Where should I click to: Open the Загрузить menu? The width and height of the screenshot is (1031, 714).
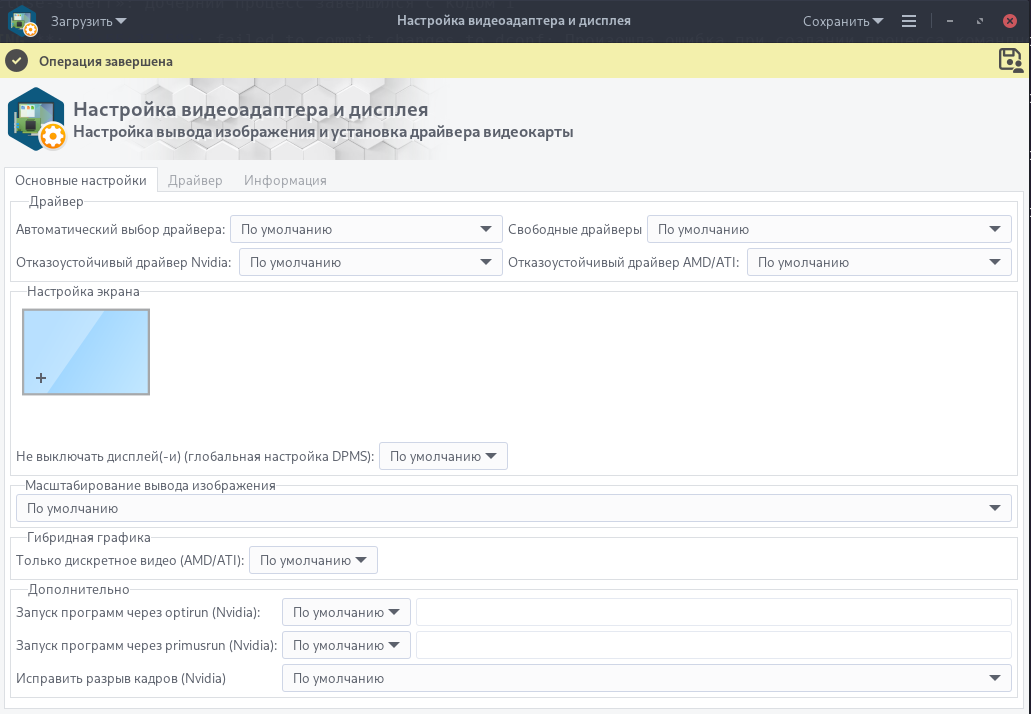pos(89,21)
